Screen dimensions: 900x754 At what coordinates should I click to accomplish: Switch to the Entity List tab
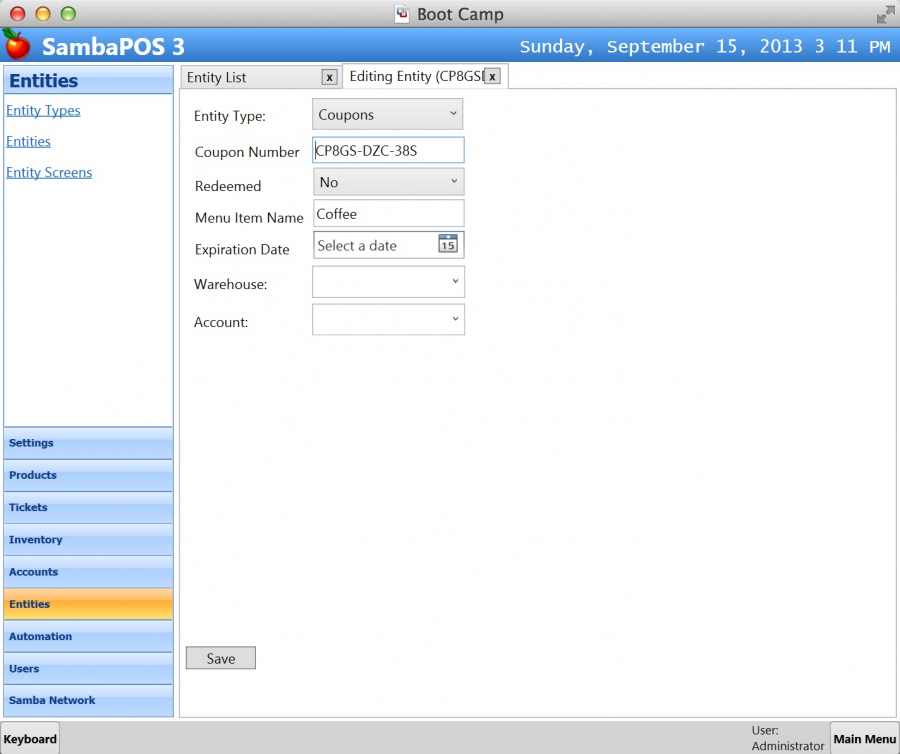pyautogui.click(x=250, y=77)
